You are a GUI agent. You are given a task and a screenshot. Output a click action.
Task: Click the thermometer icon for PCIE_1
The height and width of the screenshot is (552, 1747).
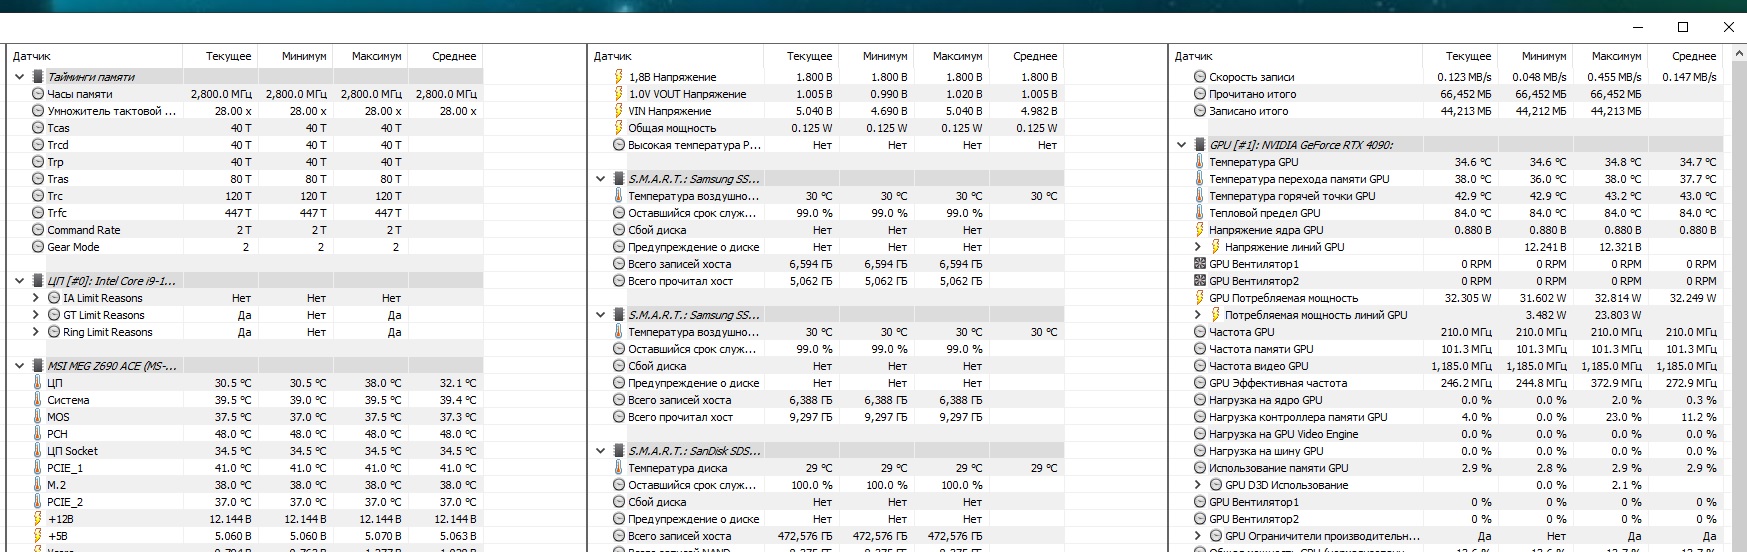[38, 468]
